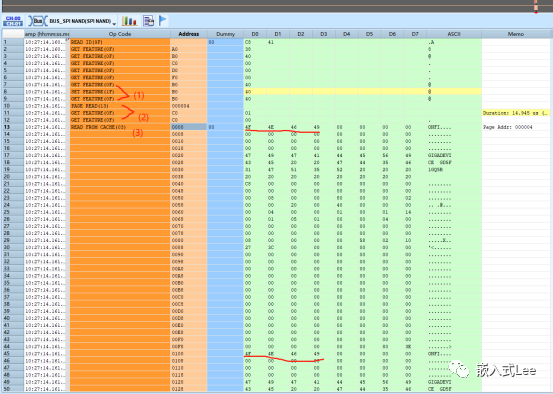The image size is (553, 394).
Task: Select the Address column header
Action: click(x=189, y=34)
